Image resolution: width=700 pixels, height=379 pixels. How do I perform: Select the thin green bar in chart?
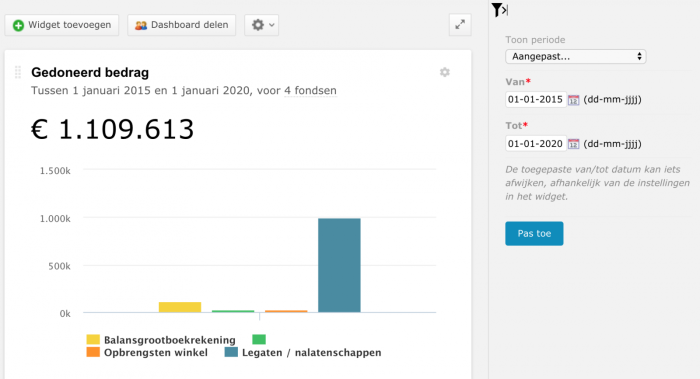pos(233,311)
